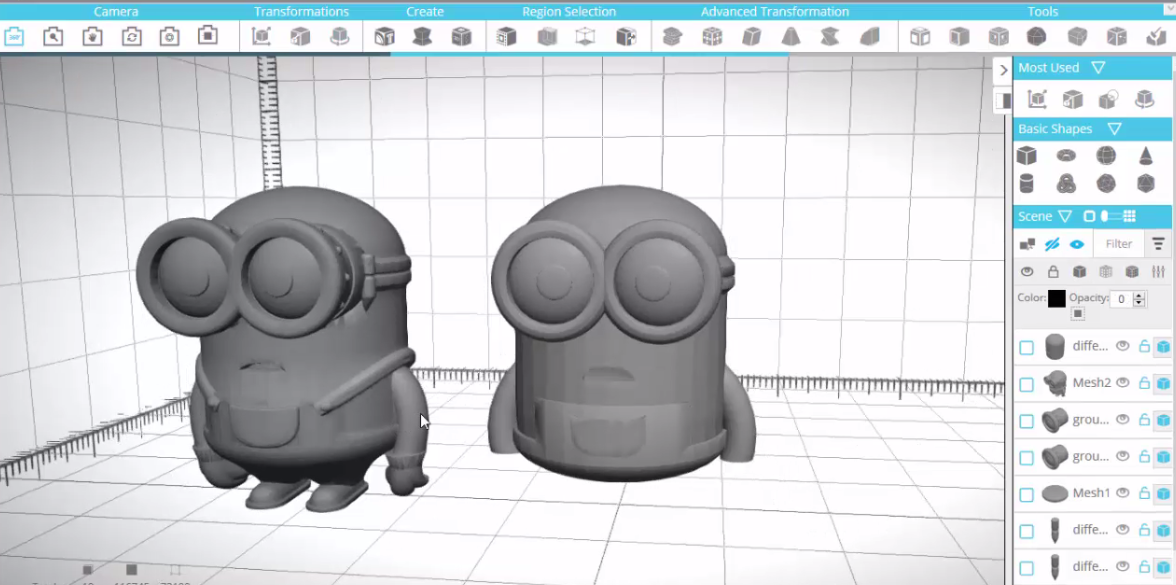The image size is (1176, 585).
Task: Open the Create menu
Action: [424, 11]
